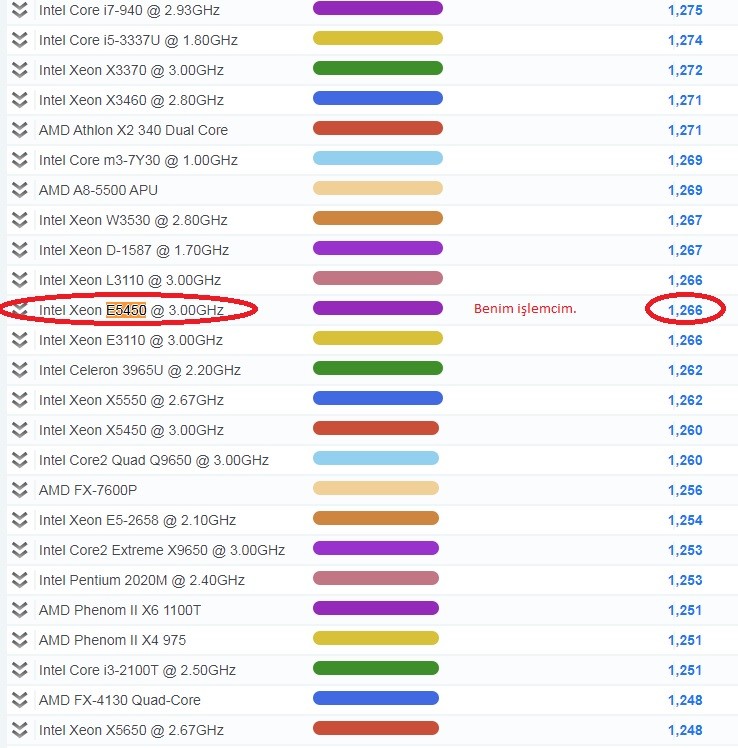Expand the Intel Xeon X5450 row chevron
Screen dimensions: 738x748
pyautogui.click(x=20, y=430)
